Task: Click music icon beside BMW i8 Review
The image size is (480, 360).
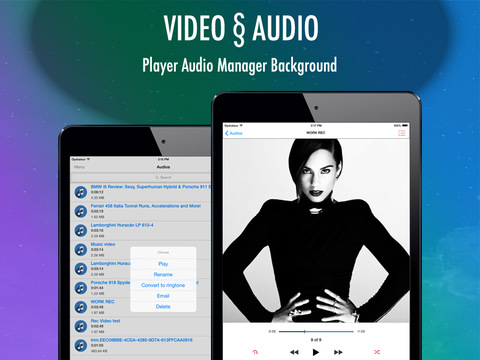Action: [81, 192]
